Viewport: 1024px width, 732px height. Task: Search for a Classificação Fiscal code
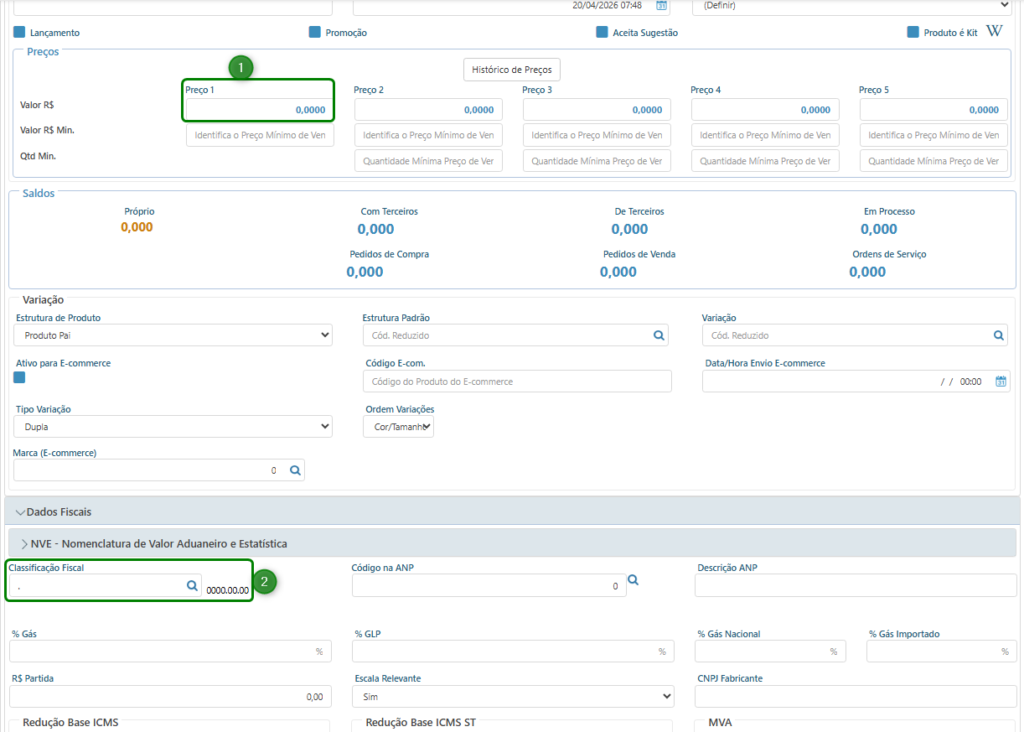coord(192,587)
